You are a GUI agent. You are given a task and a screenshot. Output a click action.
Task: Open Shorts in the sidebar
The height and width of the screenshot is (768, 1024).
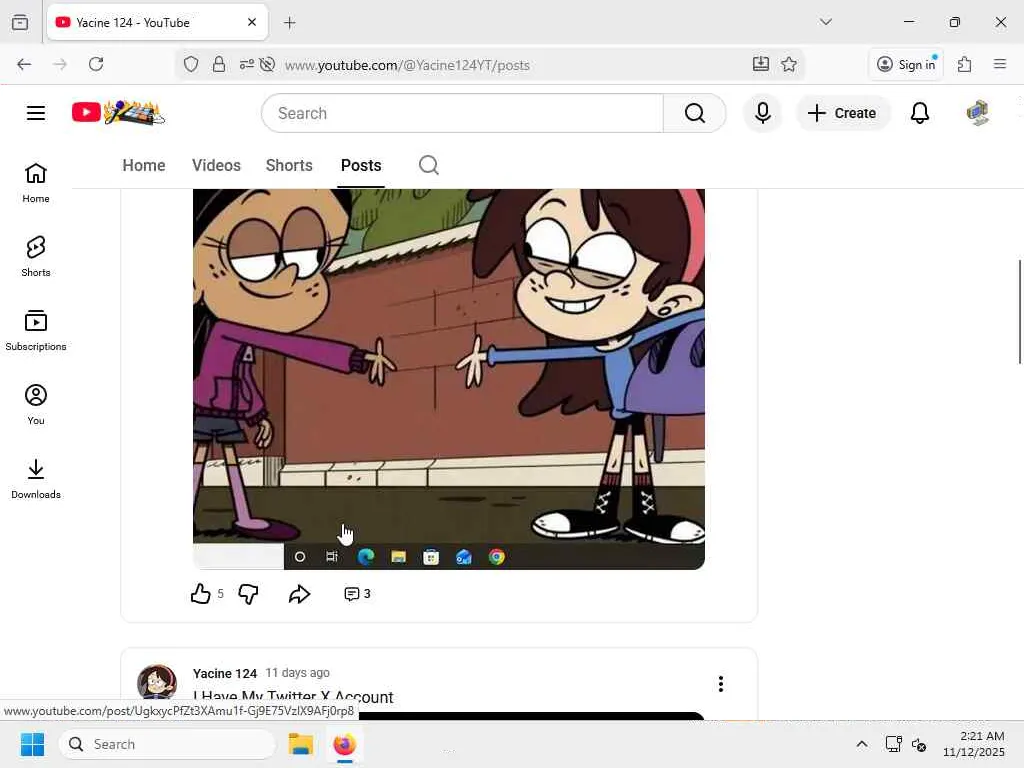coord(36,257)
